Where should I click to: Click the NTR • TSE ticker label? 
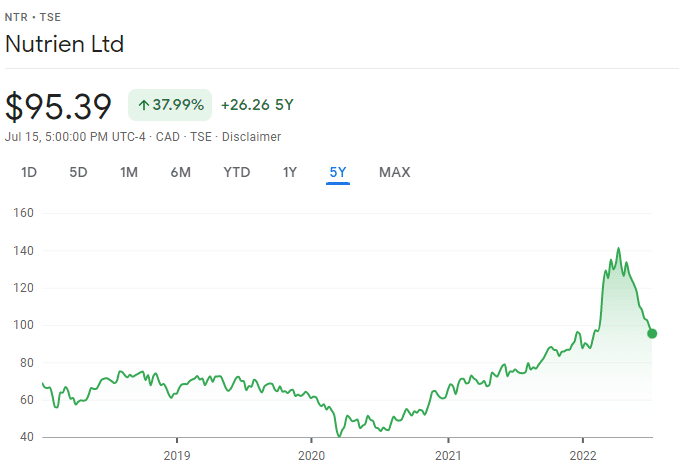[33, 17]
